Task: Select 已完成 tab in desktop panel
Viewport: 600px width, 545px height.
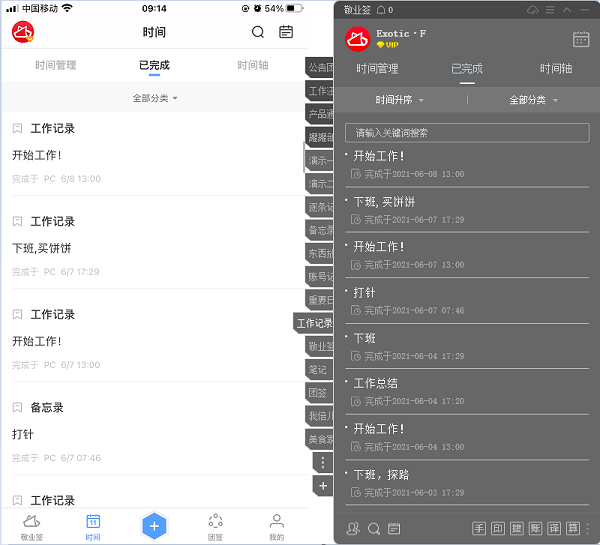Action: click(x=467, y=69)
